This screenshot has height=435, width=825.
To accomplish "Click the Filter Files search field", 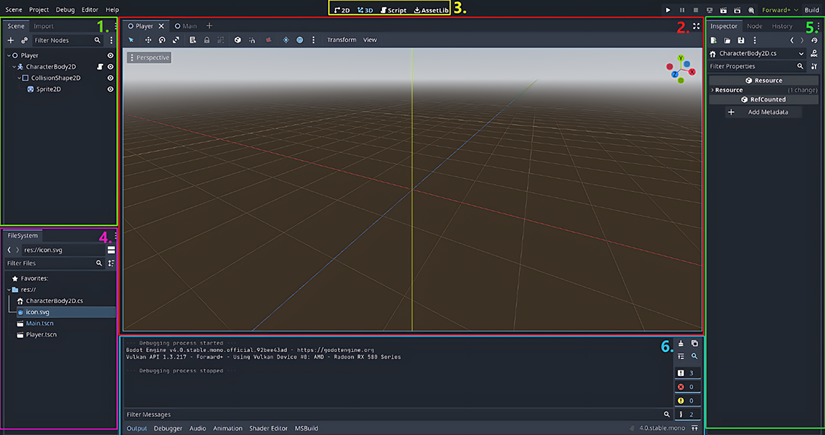I will click(54, 264).
